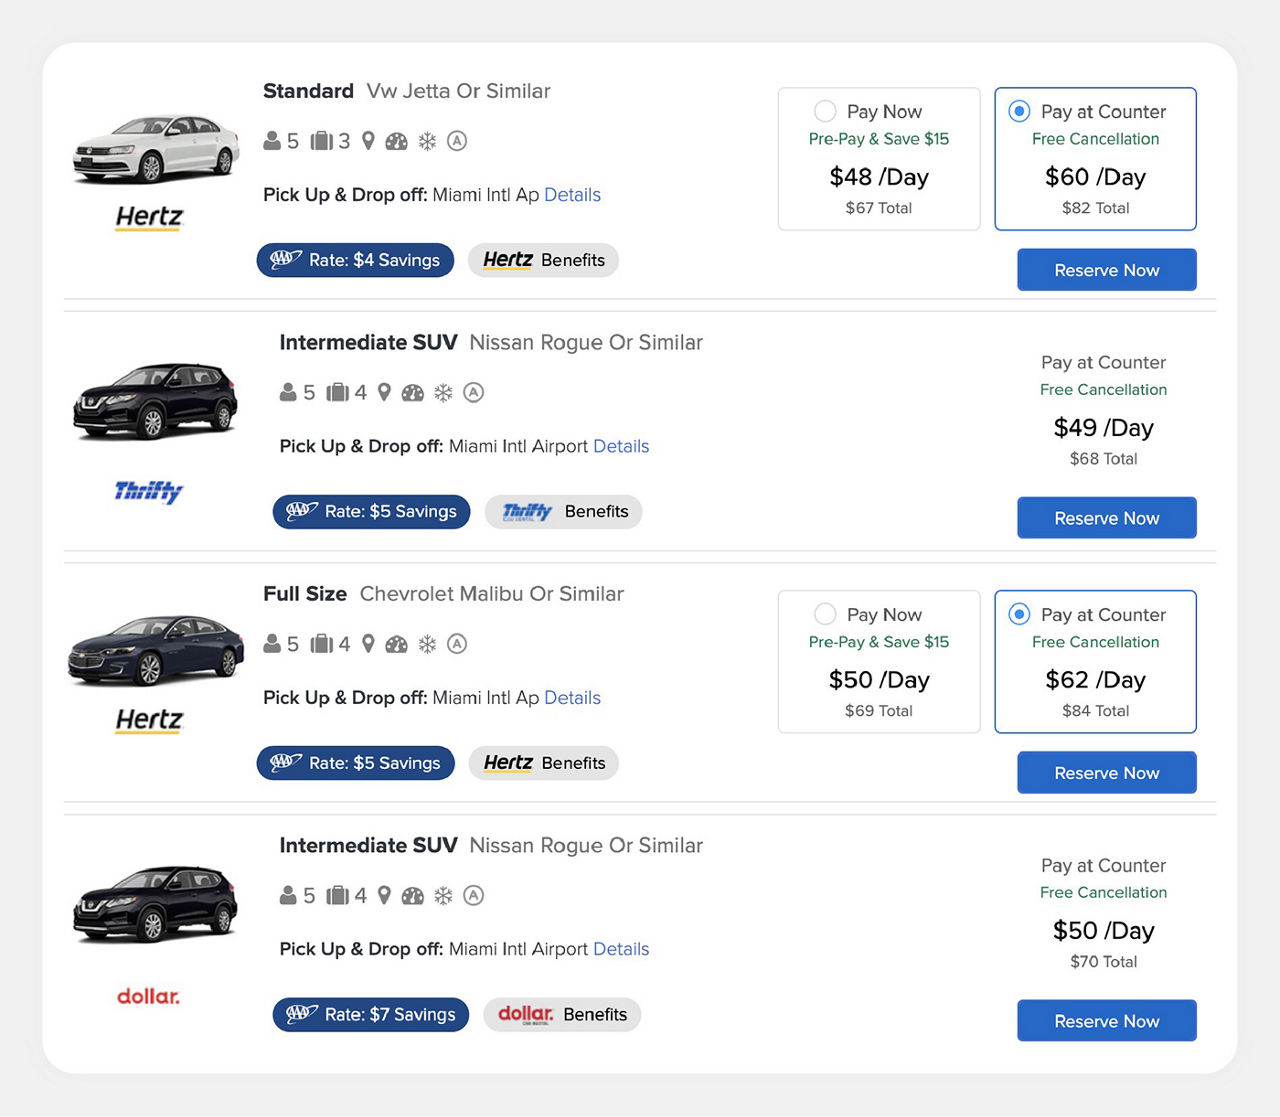Select Pay at Counter for the Chevrolet Malibu
This screenshot has height=1117, width=1280.
point(1019,614)
